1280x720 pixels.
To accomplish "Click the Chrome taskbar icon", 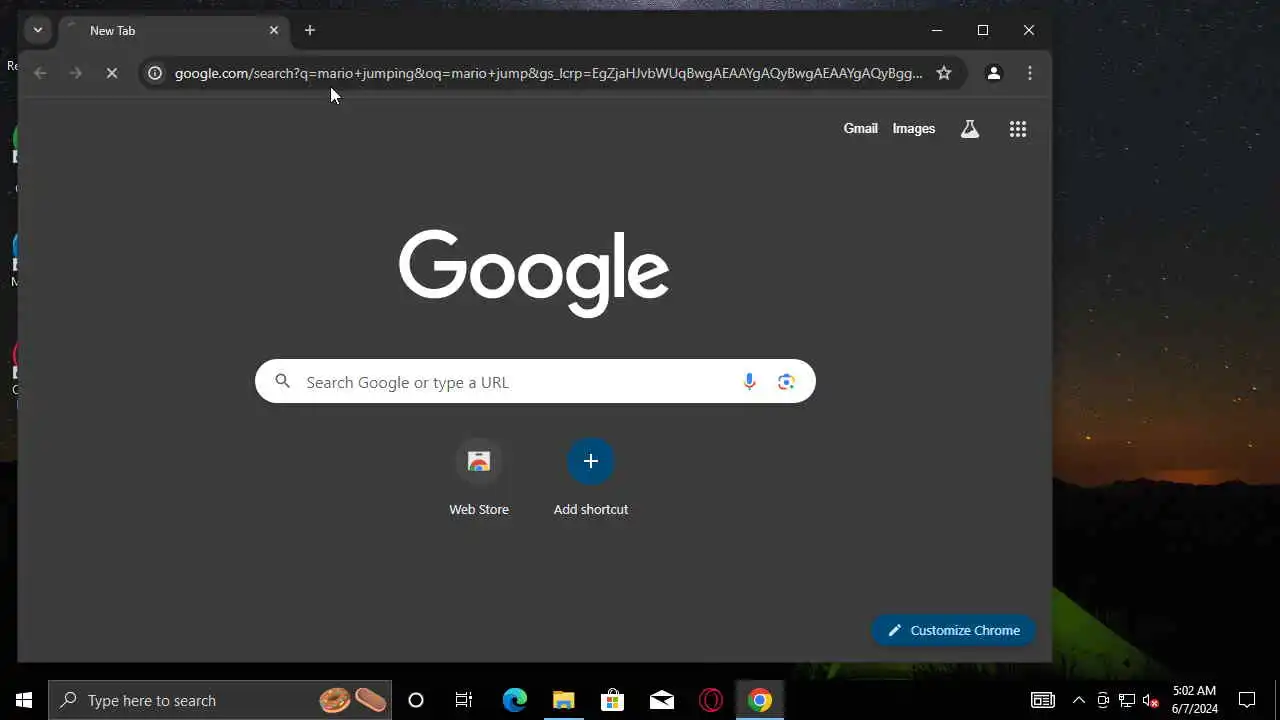I will 760,700.
